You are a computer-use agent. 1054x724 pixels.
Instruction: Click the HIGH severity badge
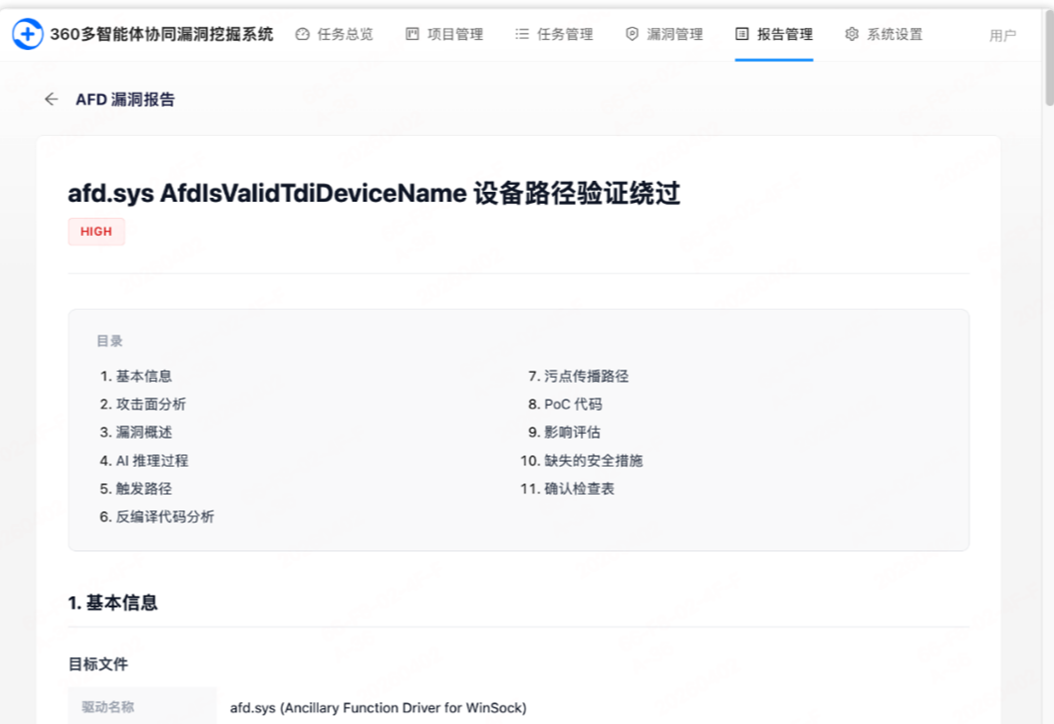96,232
